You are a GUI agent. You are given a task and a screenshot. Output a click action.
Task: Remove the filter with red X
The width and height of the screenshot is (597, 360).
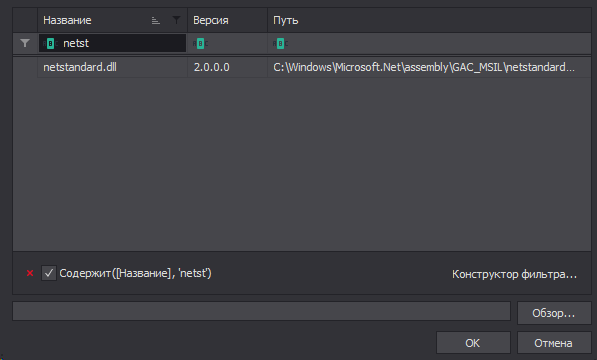click(x=30, y=273)
